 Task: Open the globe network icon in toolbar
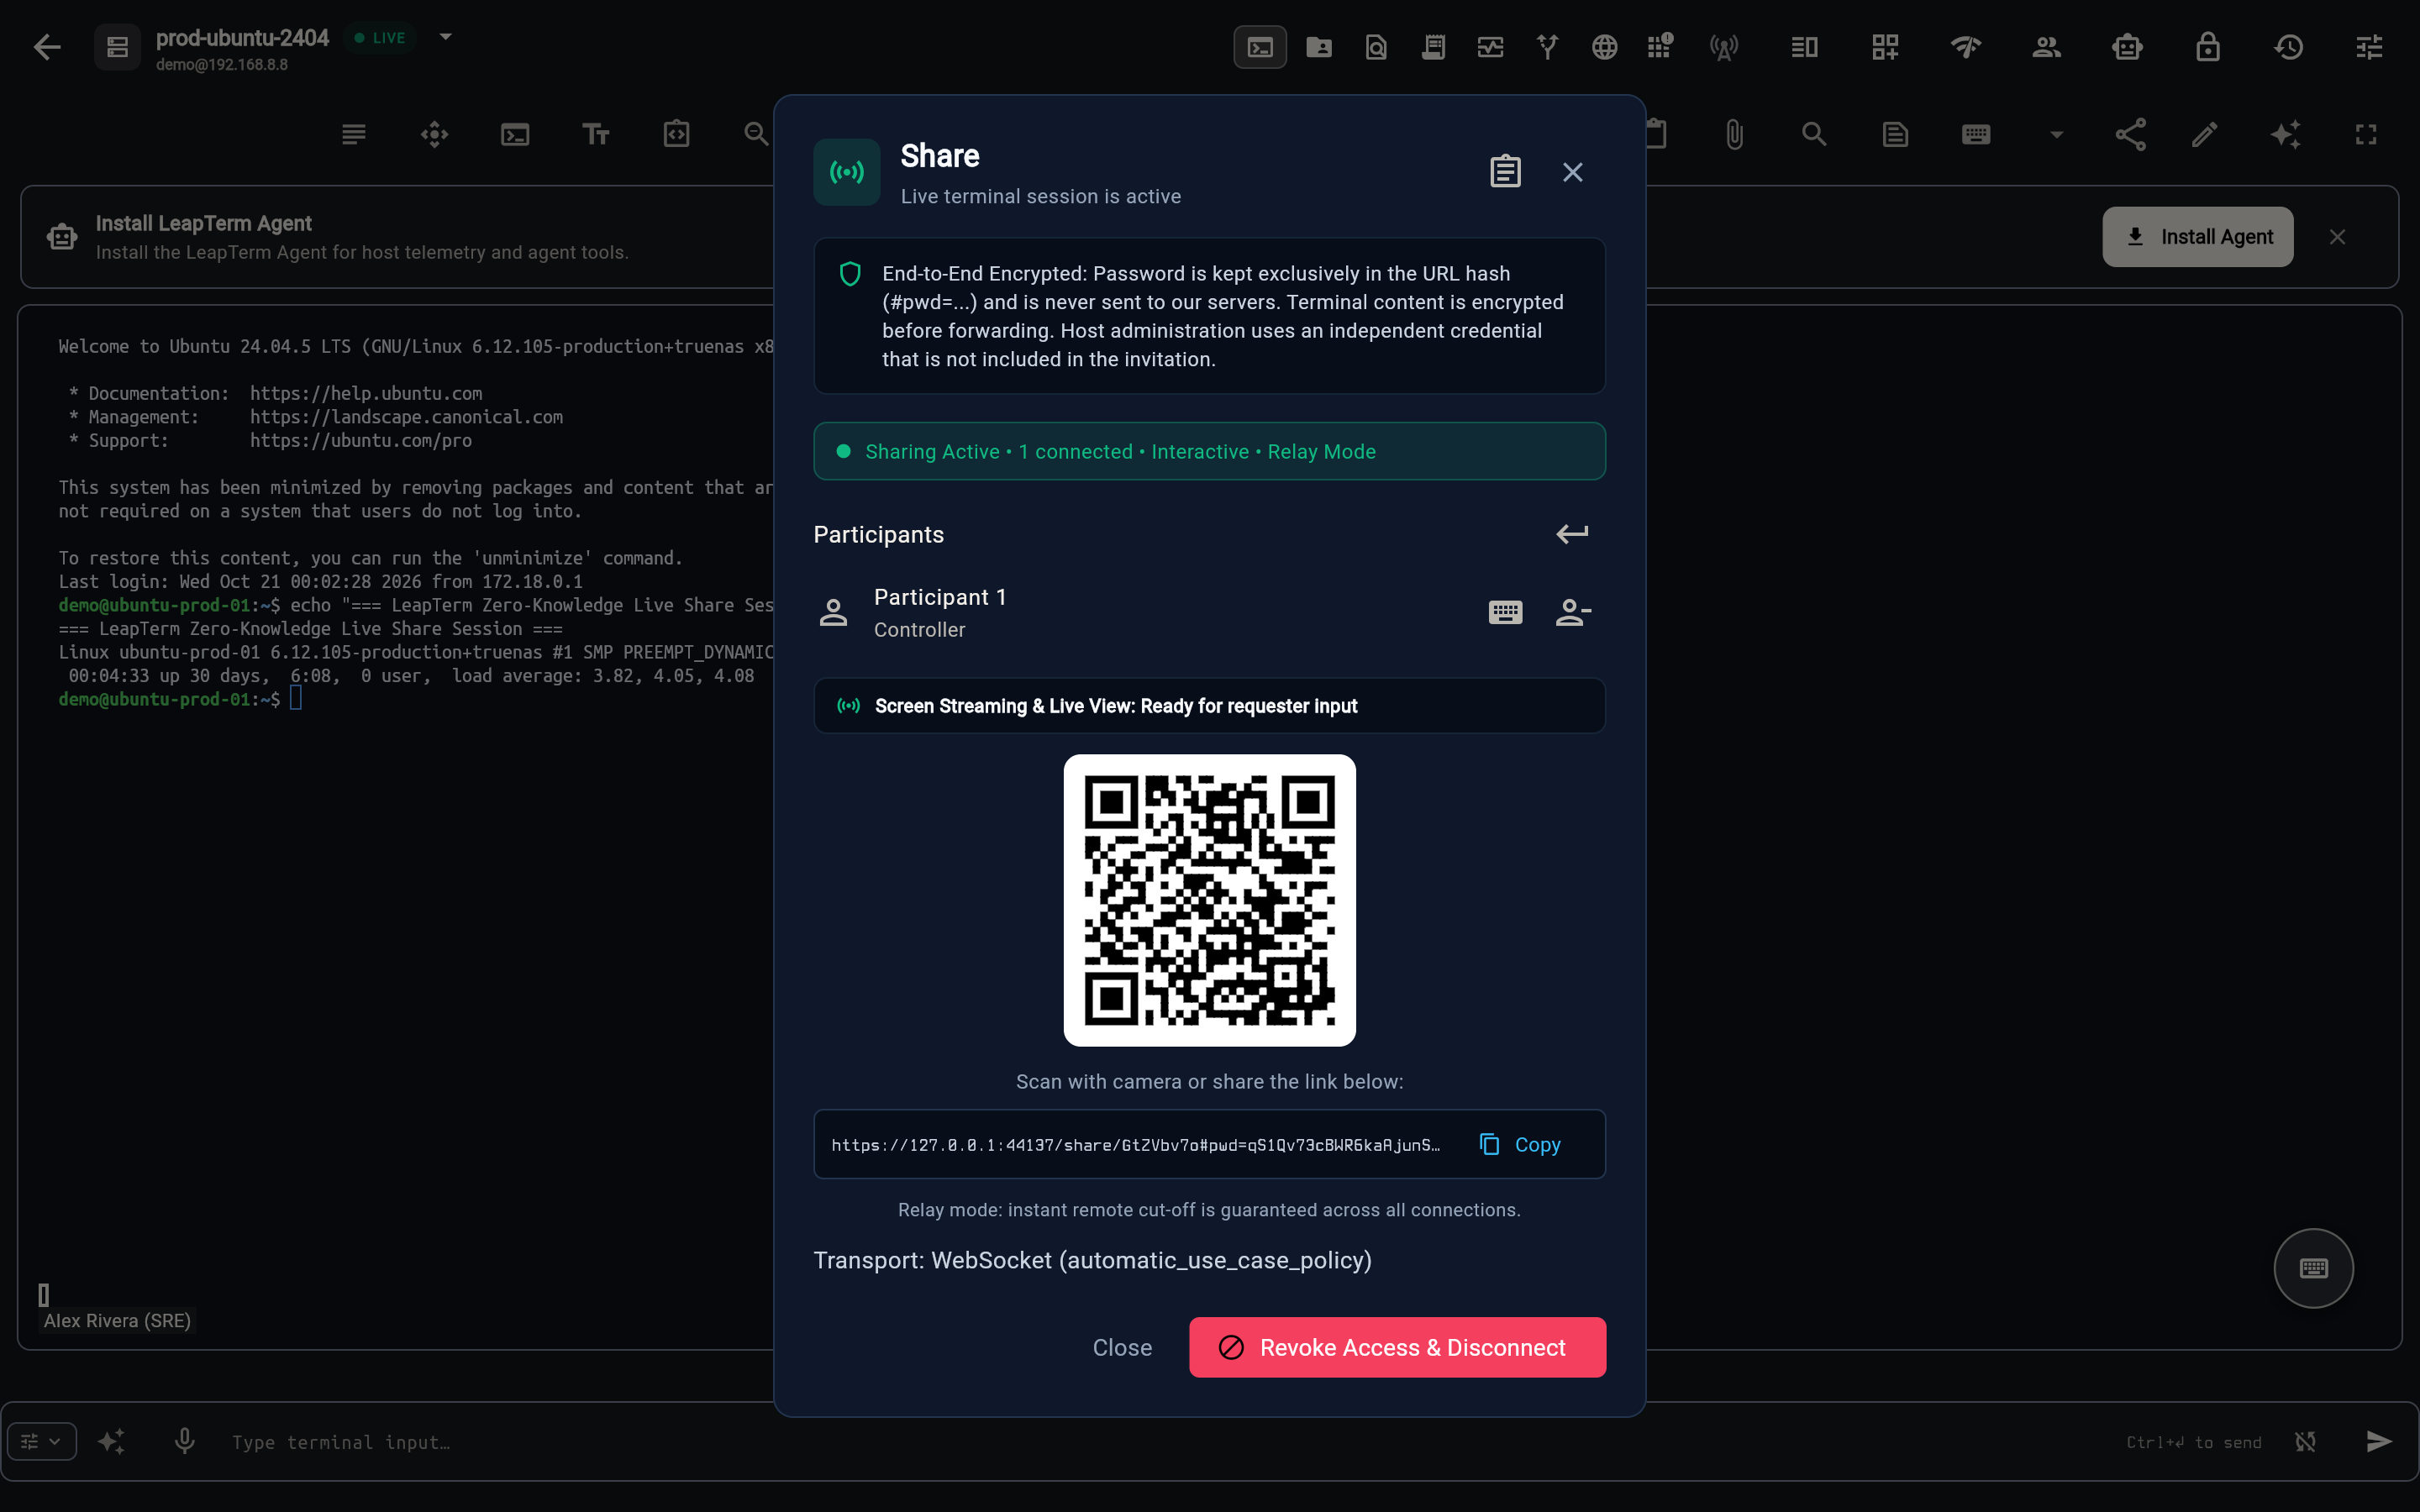tap(1604, 47)
